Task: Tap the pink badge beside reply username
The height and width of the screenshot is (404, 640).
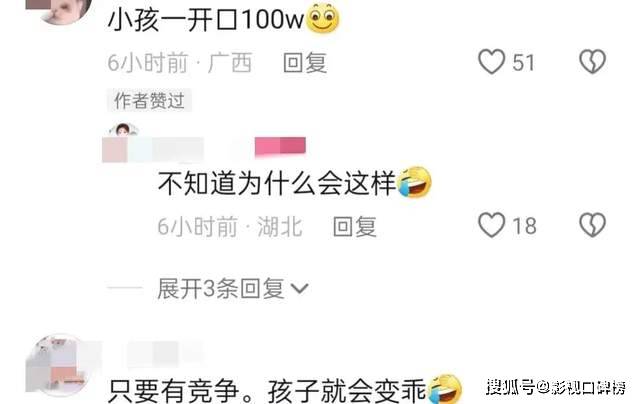Action: coord(280,147)
